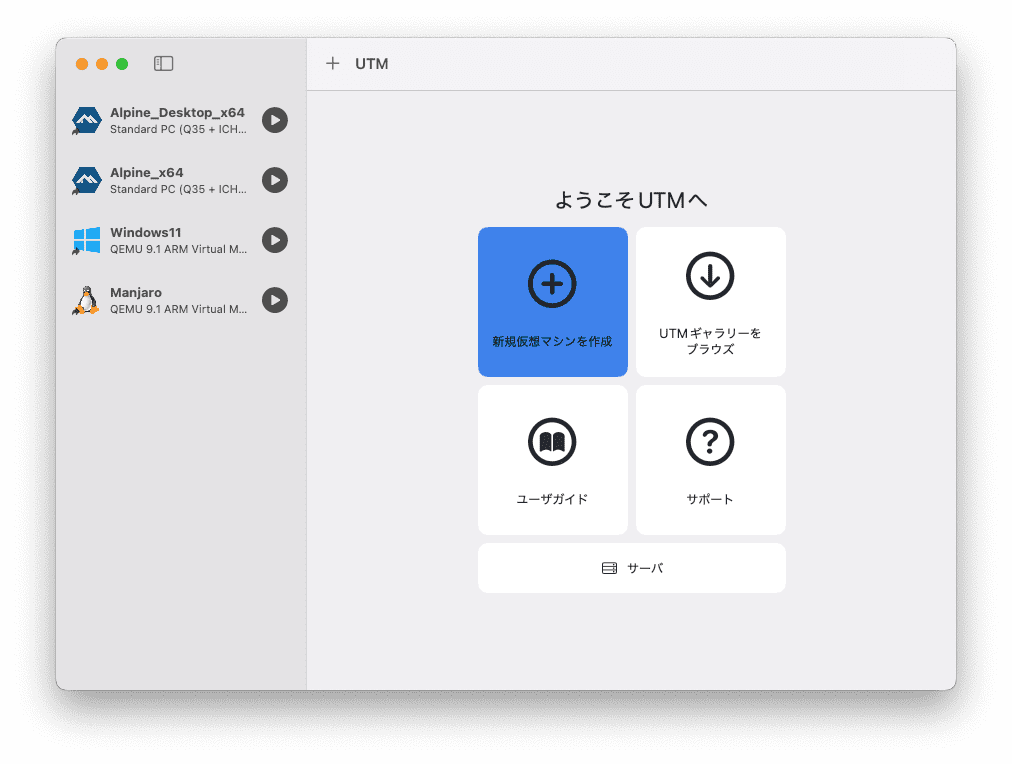Screen dimensions: 1012x764
Task: Click the Alpine_x64 mountain logo icon
Action: click(x=86, y=181)
